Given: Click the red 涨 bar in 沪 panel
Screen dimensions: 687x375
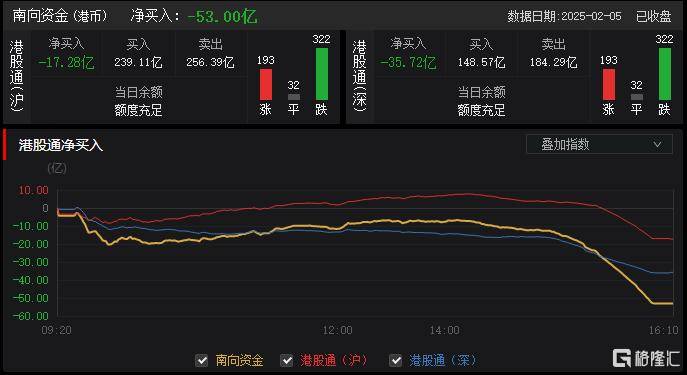Looking at the screenshot, I should pos(266,85).
